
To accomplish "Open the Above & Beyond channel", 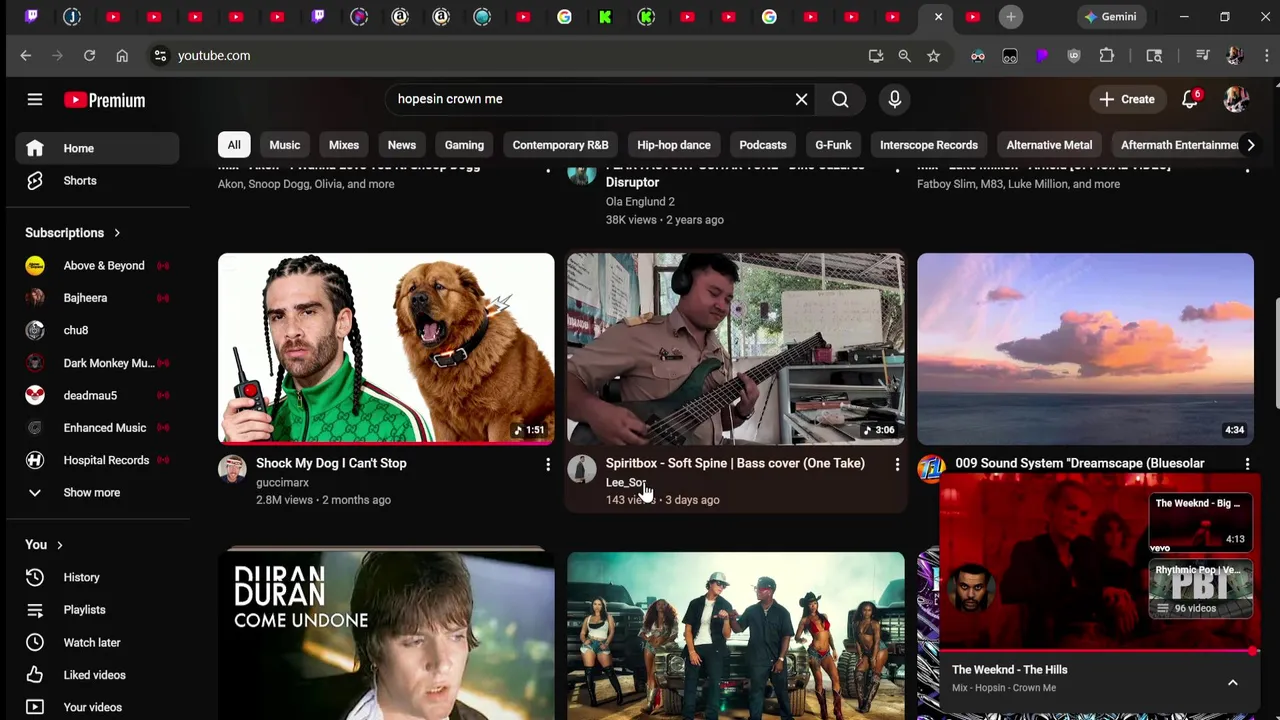I will (98, 265).
